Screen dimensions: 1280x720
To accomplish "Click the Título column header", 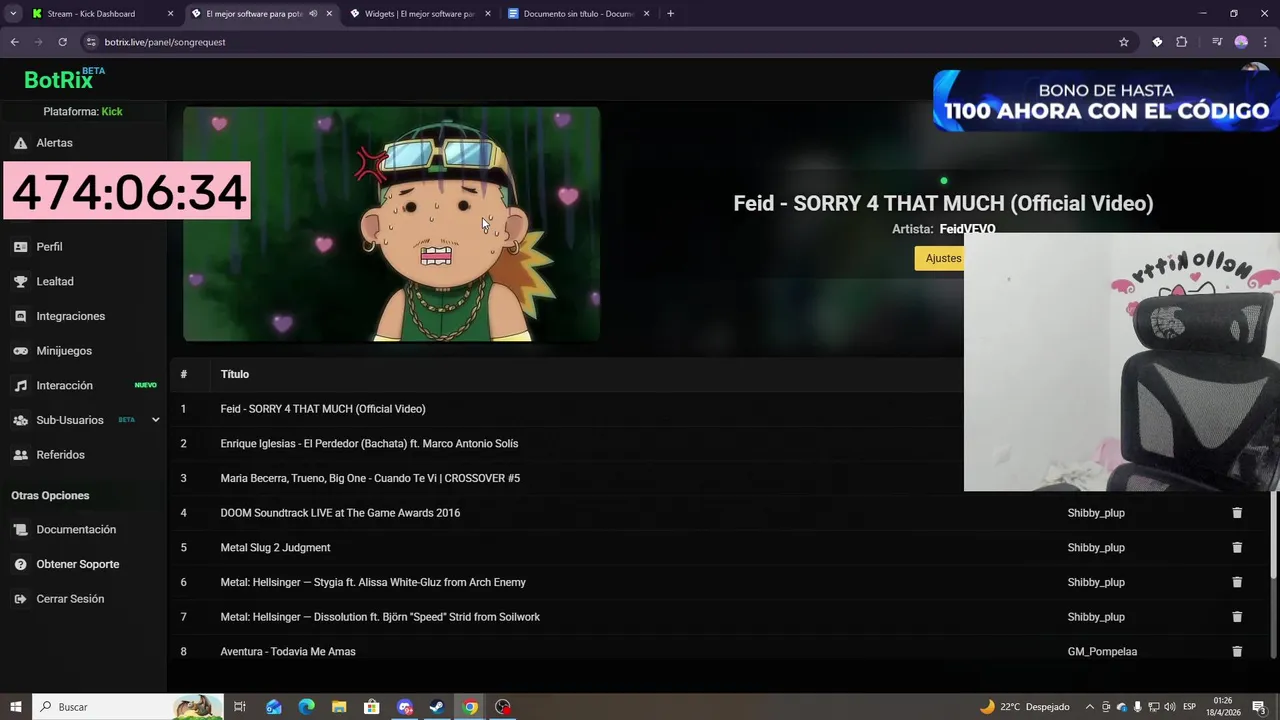I will (235, 374).
